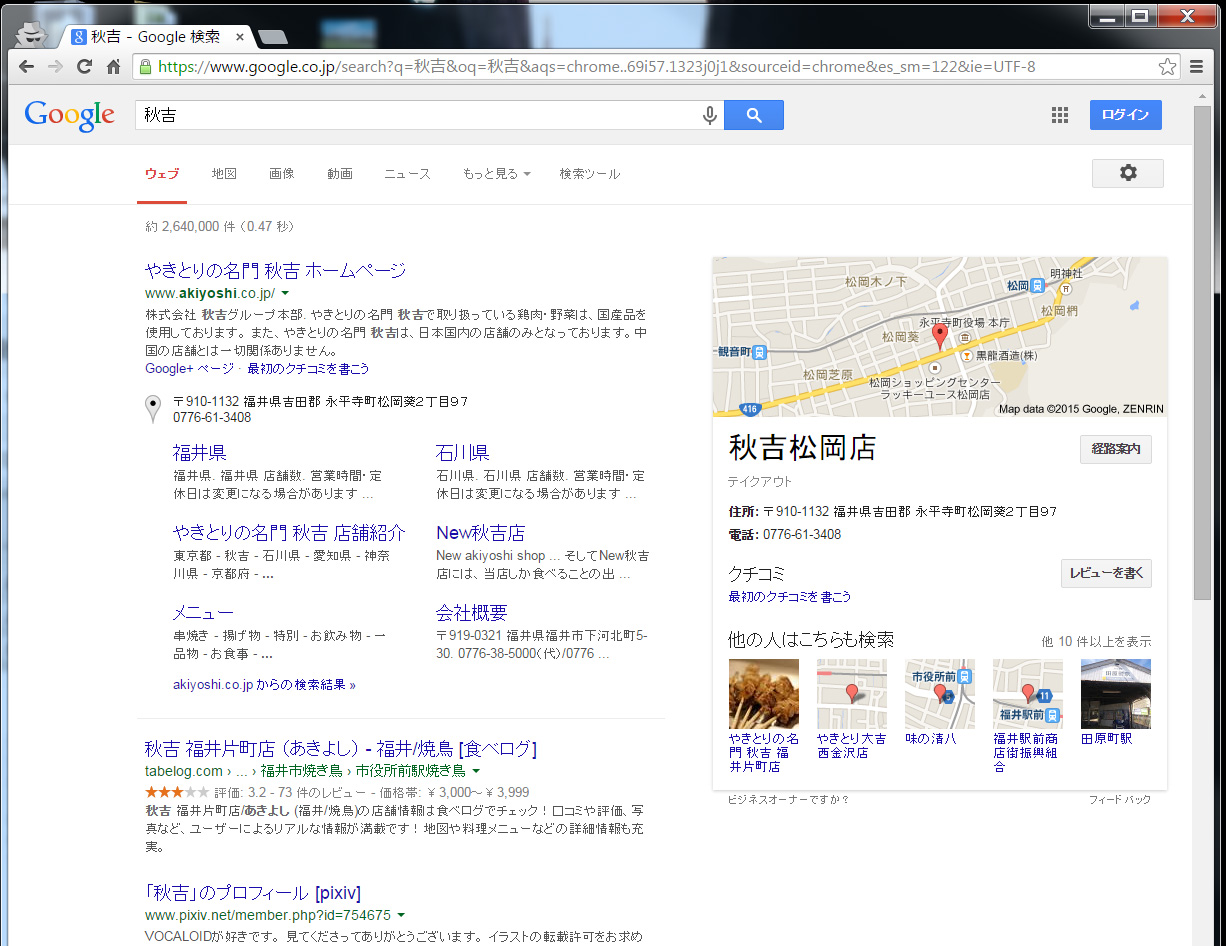Click the grey map pin beside the address
The height and width of the screenshot is (946, 1226).
coord(153,408)
